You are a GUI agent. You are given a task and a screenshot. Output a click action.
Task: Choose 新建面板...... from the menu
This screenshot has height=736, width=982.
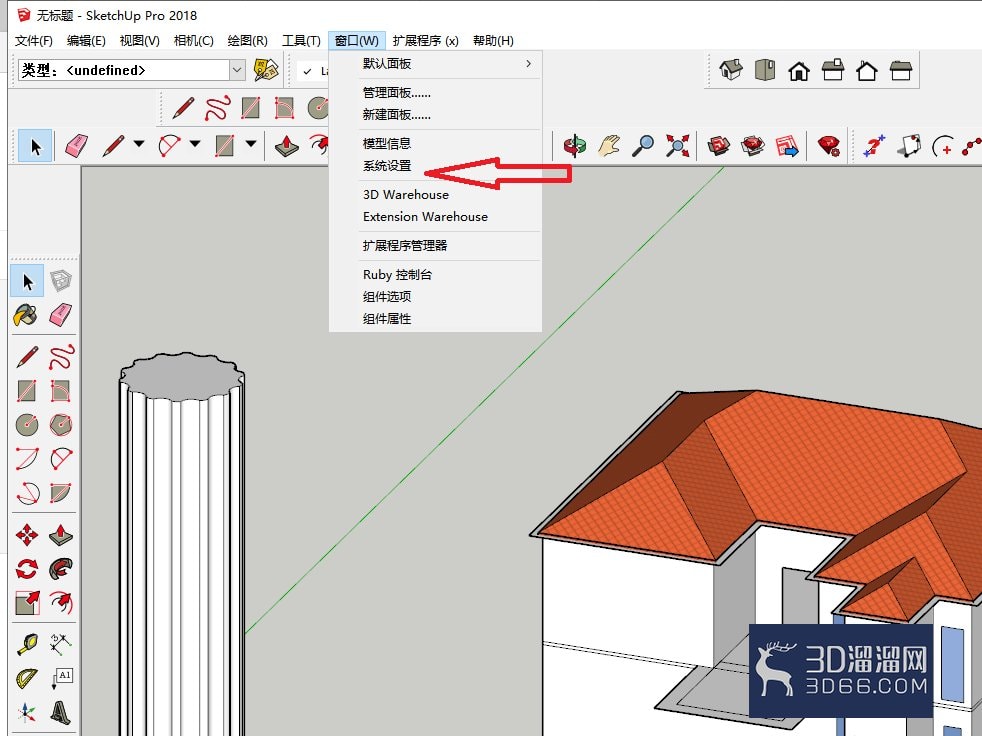[x=396, y=115]
